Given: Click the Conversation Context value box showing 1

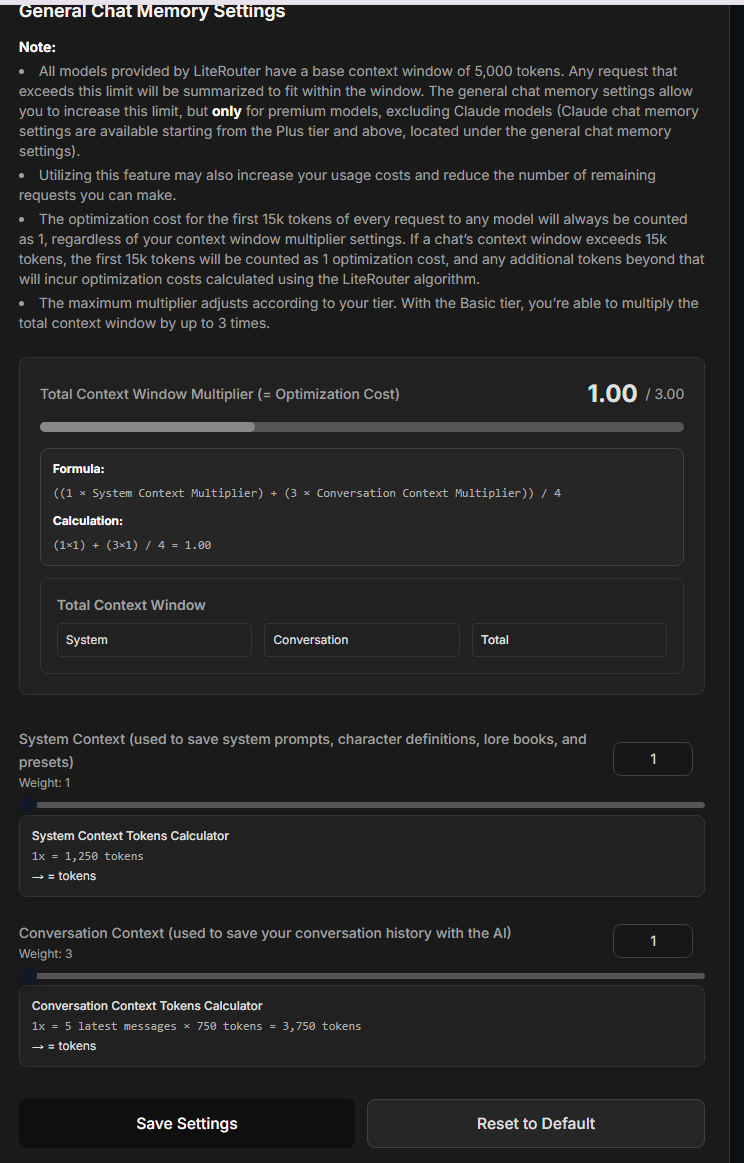Looking at the screenshot, I should (x=652, y=940).
